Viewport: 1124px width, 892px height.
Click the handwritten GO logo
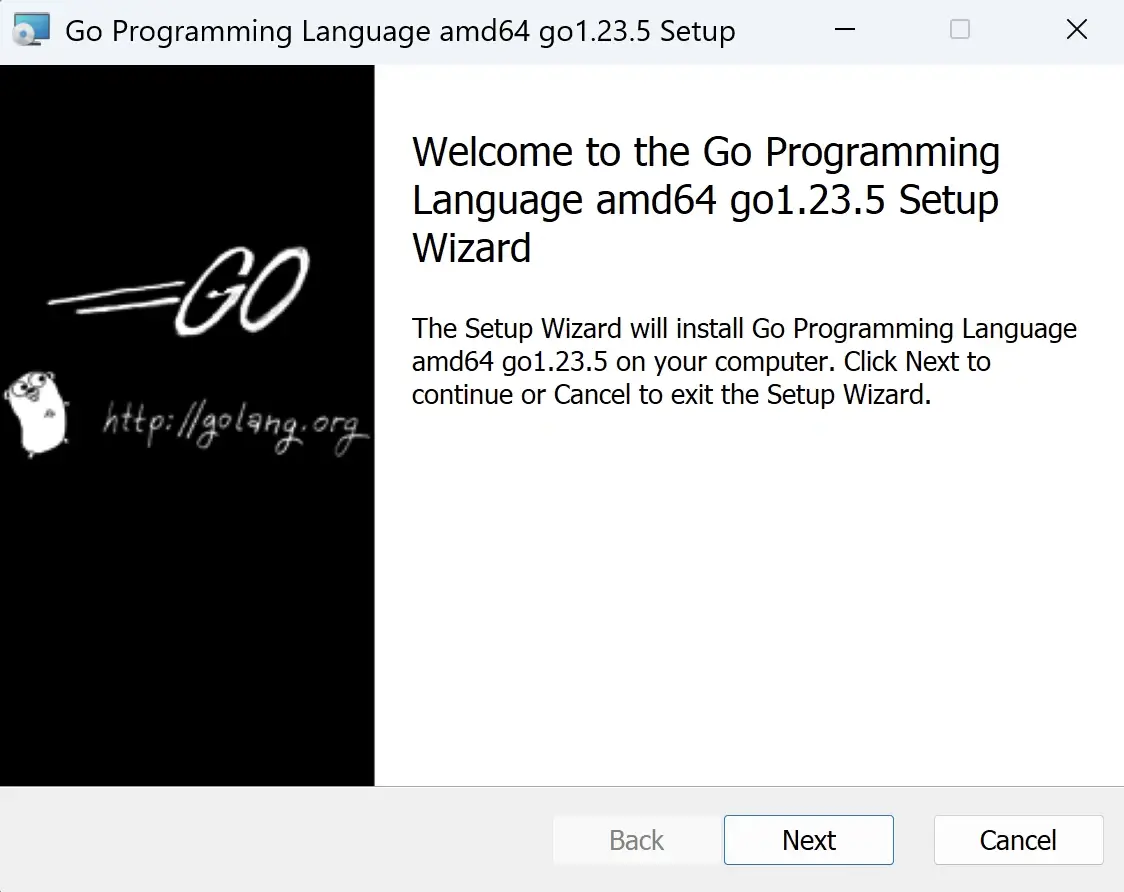click(x=179, y=291)
